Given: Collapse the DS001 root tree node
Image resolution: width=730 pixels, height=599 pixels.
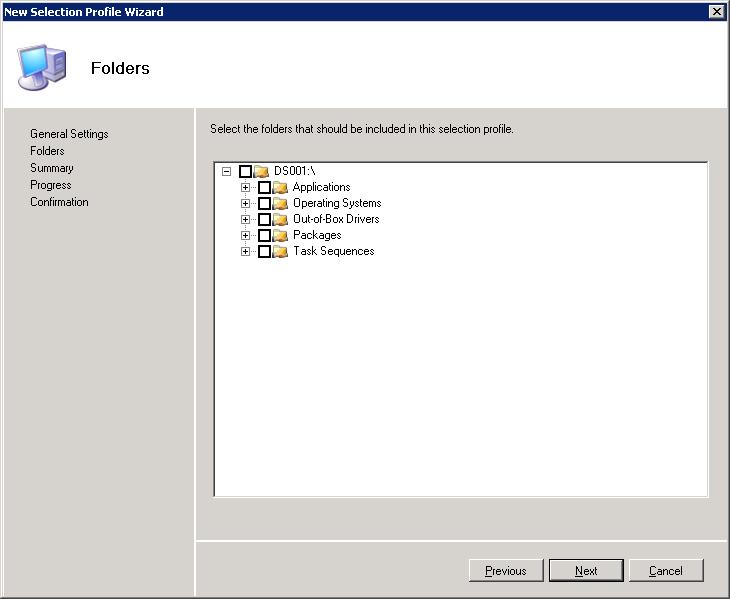Looking at the screenshot, I should 227,172.
